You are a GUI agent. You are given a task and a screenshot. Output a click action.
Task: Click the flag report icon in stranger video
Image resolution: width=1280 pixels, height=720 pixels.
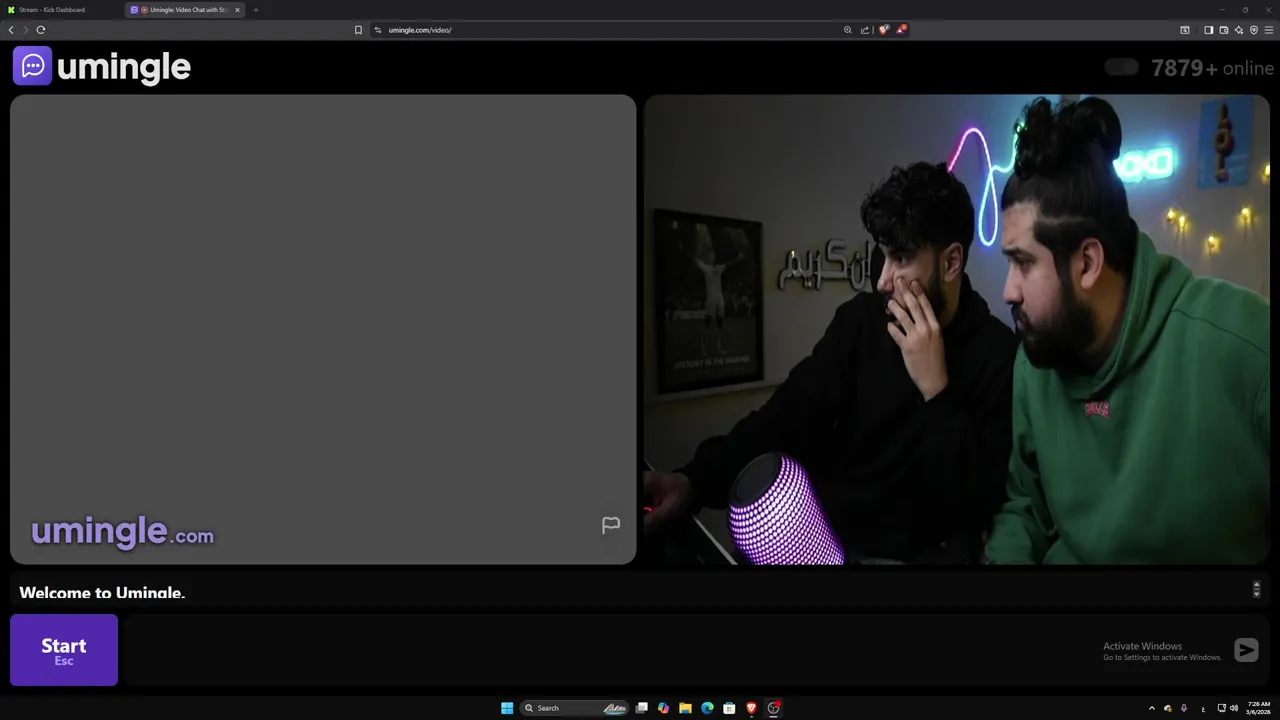[x=611, y=525]
